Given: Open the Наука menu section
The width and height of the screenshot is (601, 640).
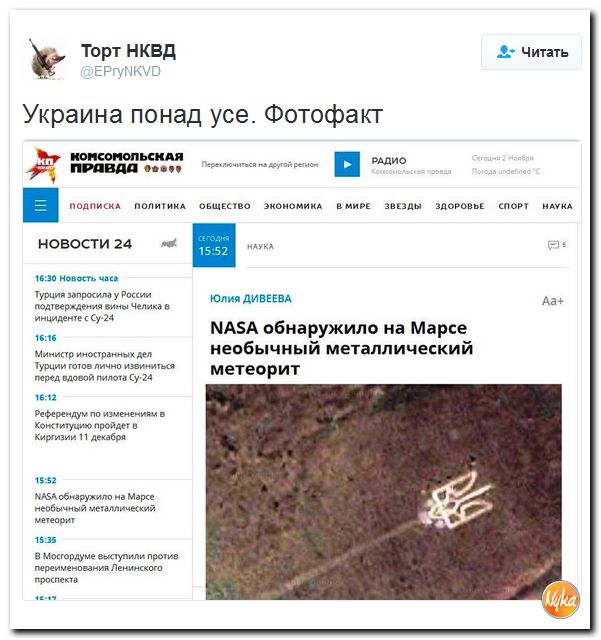Looking at the screenshot, I should [557, 207].
